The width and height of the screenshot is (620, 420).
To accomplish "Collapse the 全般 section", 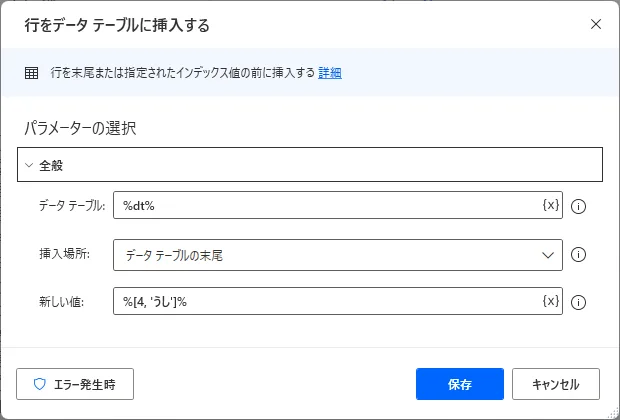I will coord(30,164).
